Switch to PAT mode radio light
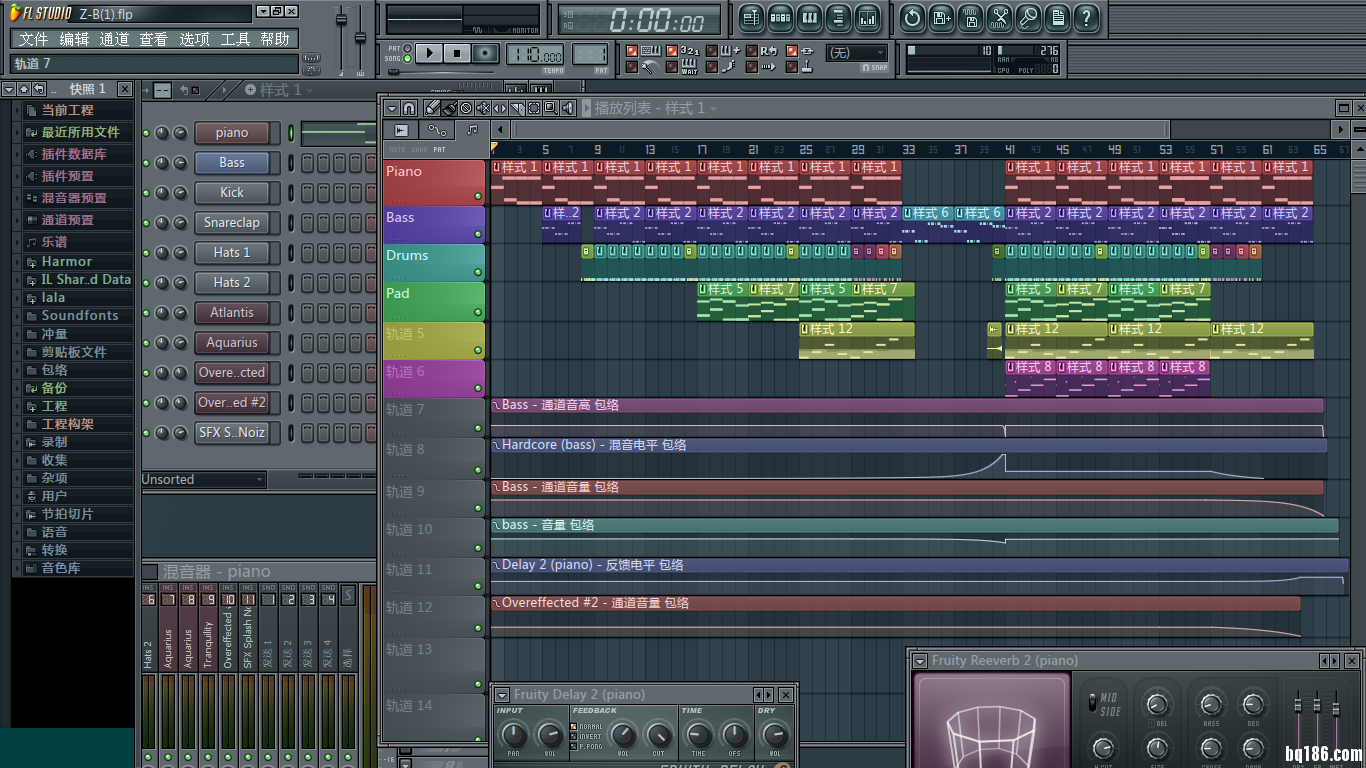The image size is (1366, 768). coord(407,48)
